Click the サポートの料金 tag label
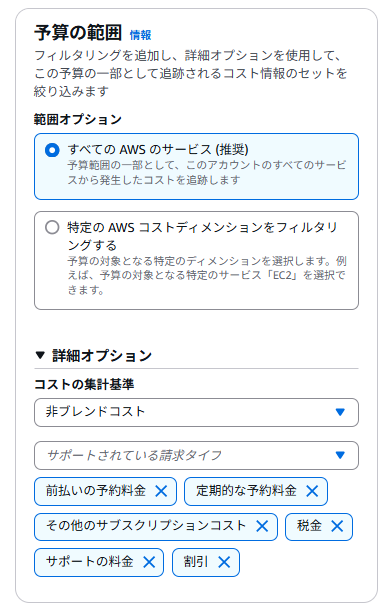The height and width of the screenshot is (606, 391). coord(90,562)
